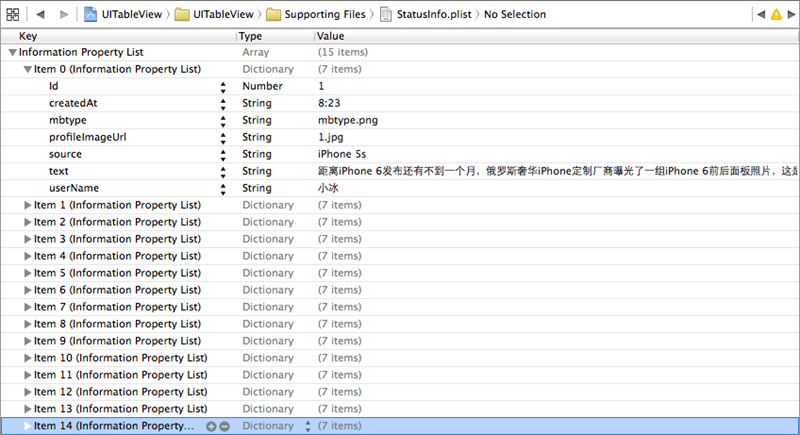This screenshot has width=800, height=435.
Task: Expand Item 10 disclosure triangle
Action: (x=28, y=358)
